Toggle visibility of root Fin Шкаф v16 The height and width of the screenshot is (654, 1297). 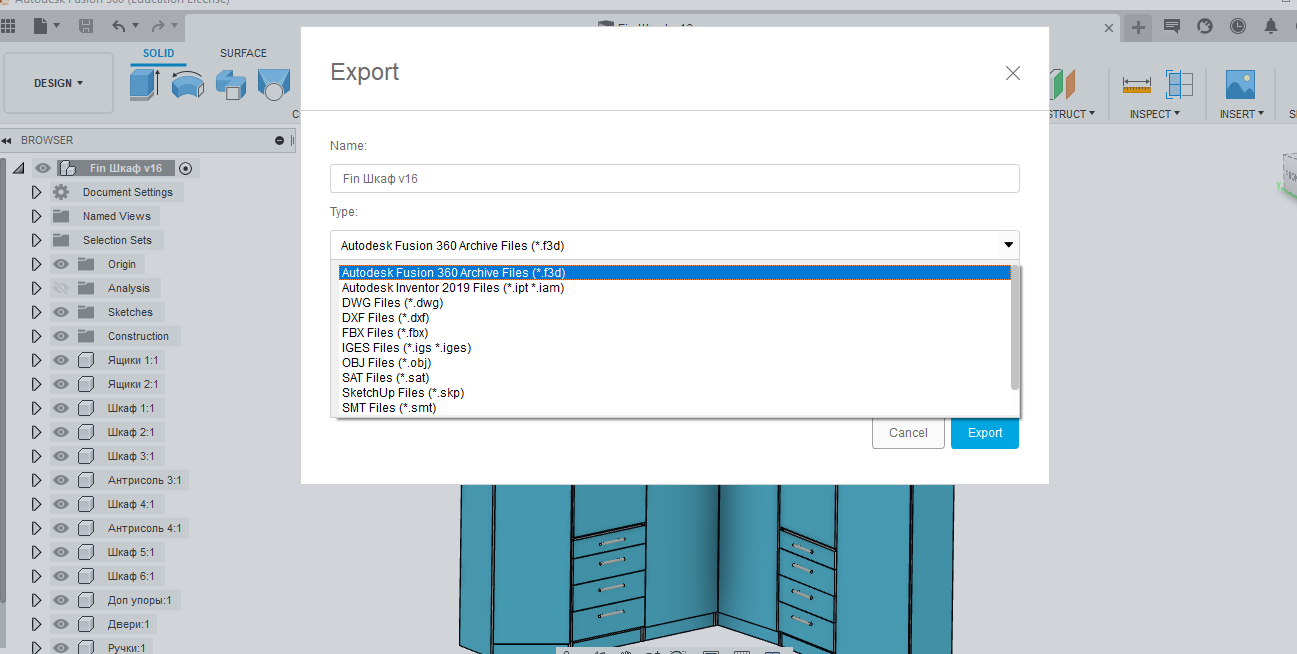point(43,168)
